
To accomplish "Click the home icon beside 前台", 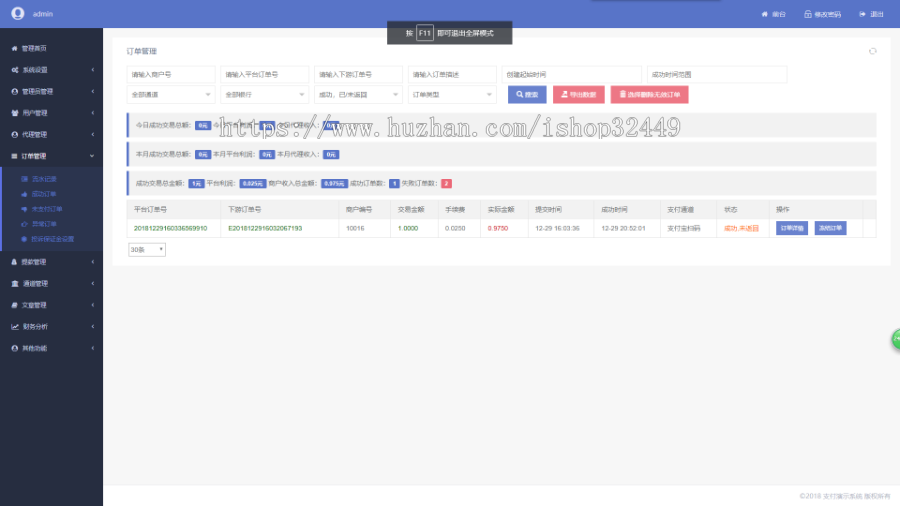I will click(765, 15).
